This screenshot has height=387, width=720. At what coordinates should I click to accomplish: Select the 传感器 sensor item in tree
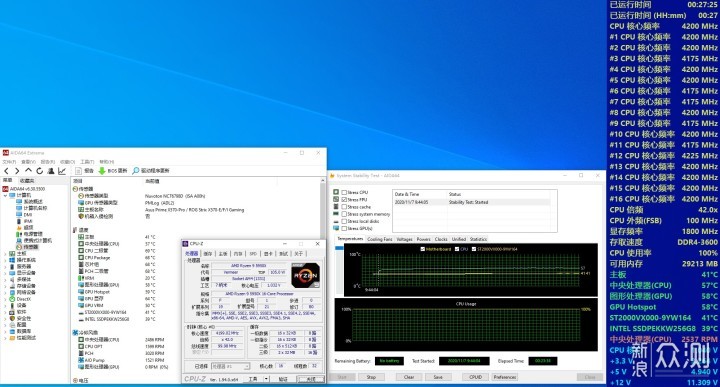pos(28,247)
